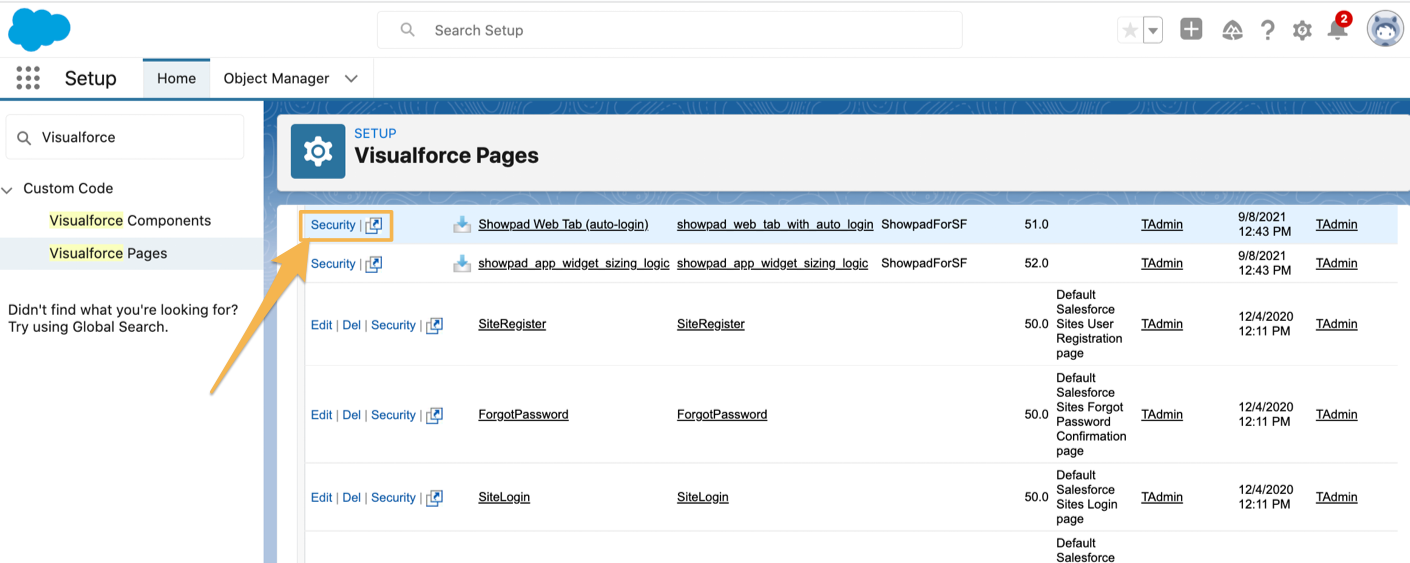This screenshot has height=563, width=1410.
Task: Click Del link for SiteLogin page
Action: click(x=351, y=497)
